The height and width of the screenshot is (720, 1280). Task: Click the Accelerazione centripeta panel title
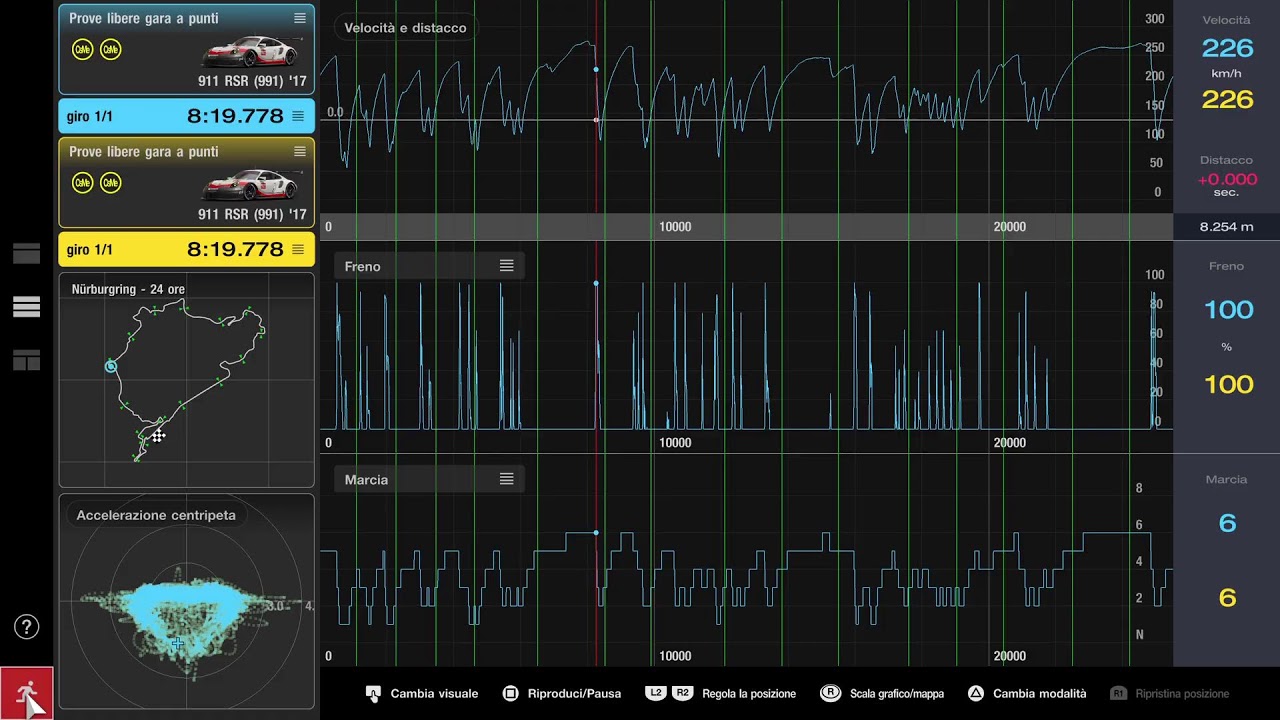click(x=156, y=515)
